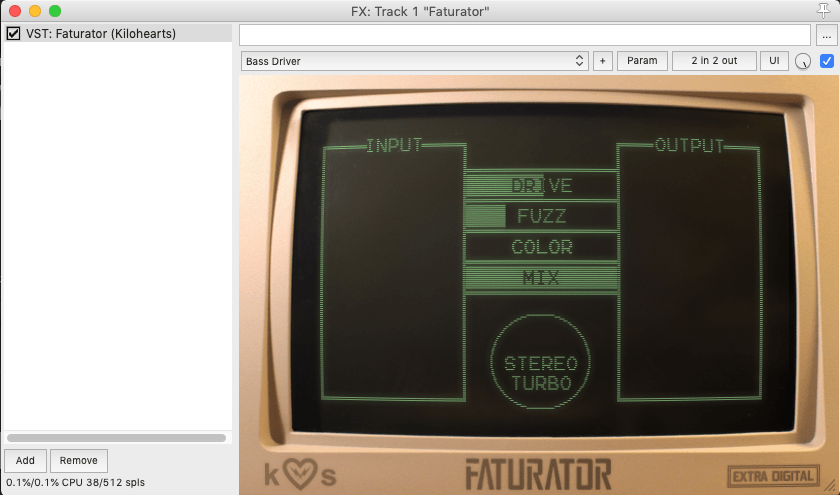Image resolution: width=840 pixels, height=495 pixels.
Task: Adjust the DRIVE slider
Action: click(541, 185)
